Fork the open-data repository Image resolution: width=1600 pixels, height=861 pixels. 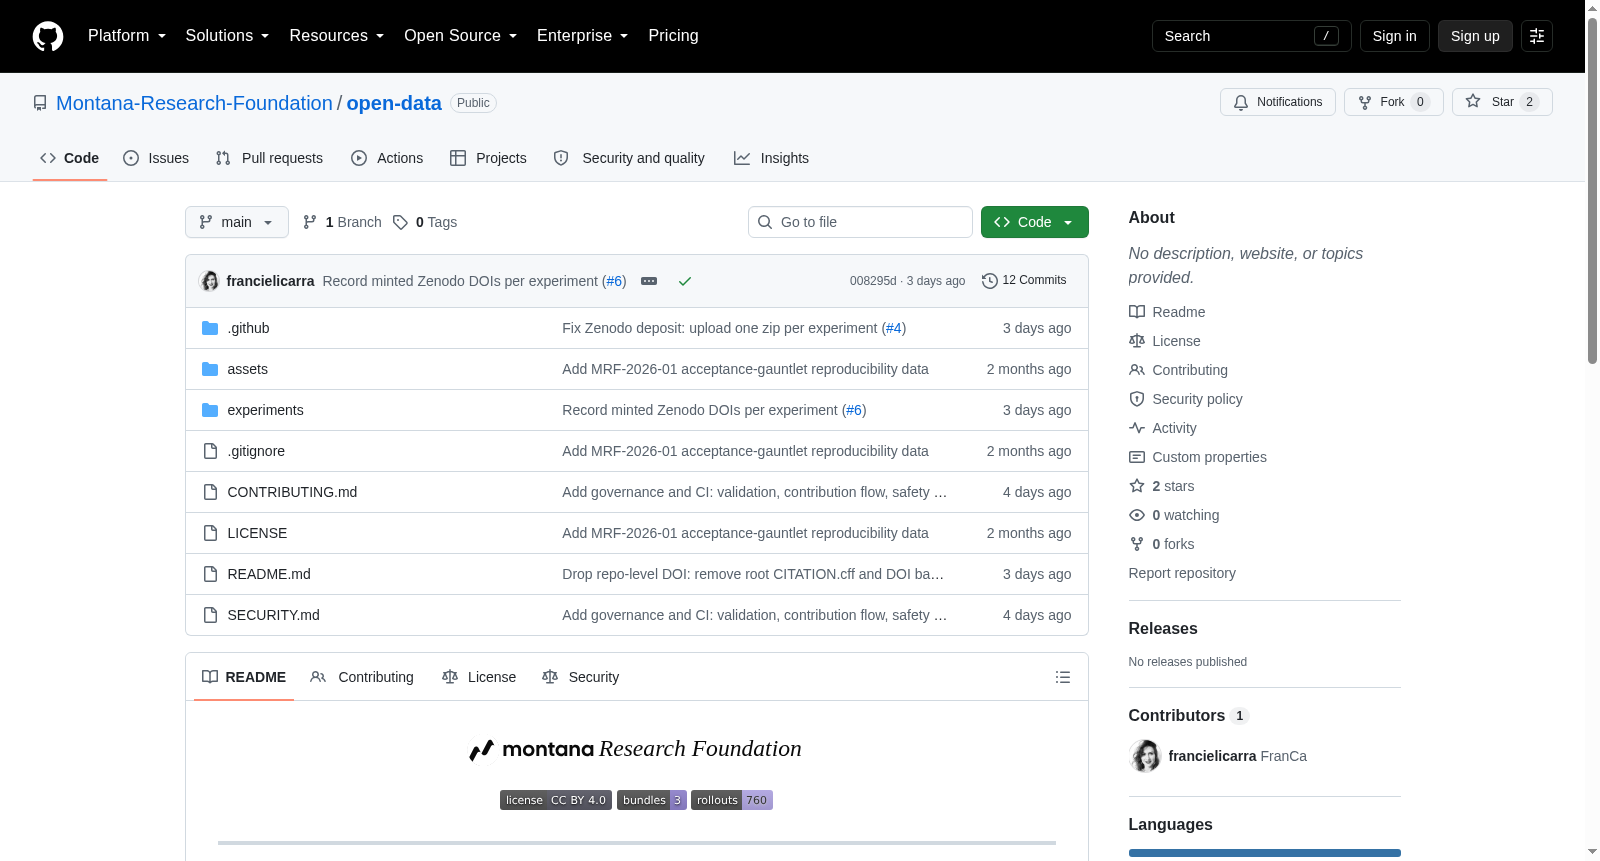[x=1394, y=102]
